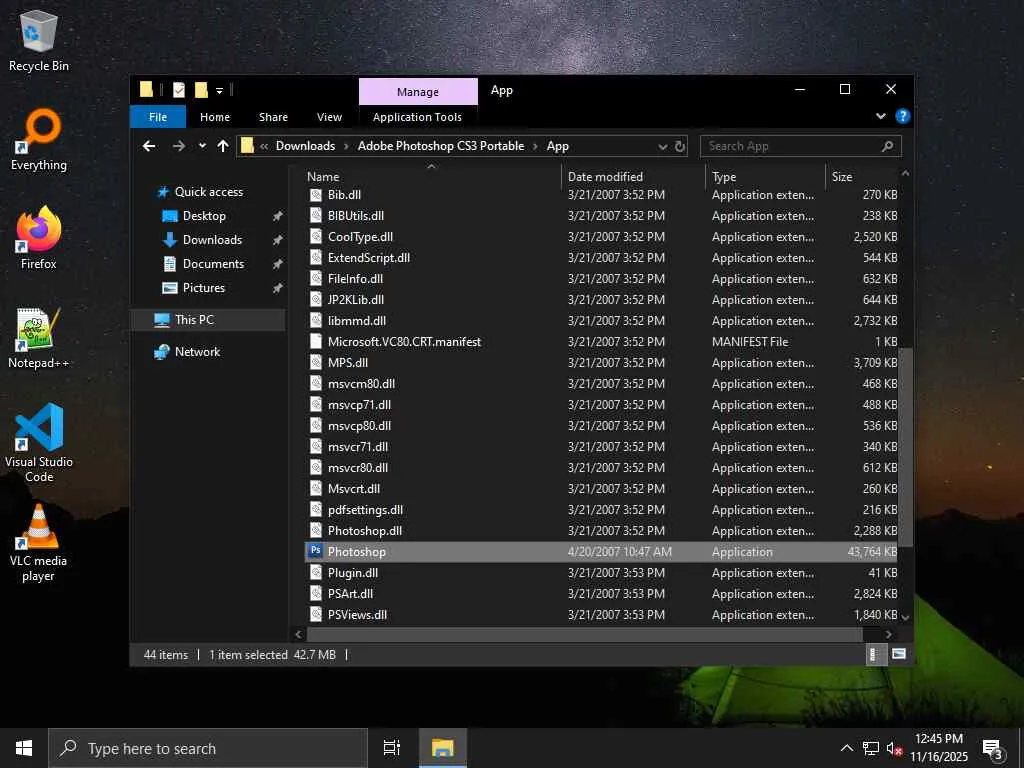Viewport: 1024px width, 768px height.
Task: Switch to details view layout icon
Action: (875, 654)
